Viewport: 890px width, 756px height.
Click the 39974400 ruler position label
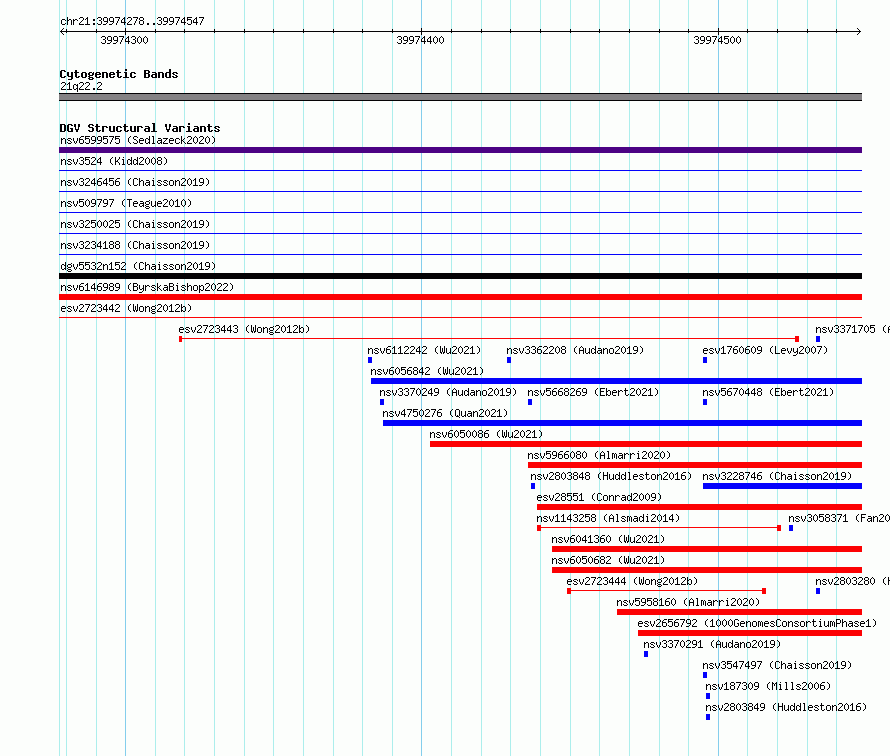(421, 40)
